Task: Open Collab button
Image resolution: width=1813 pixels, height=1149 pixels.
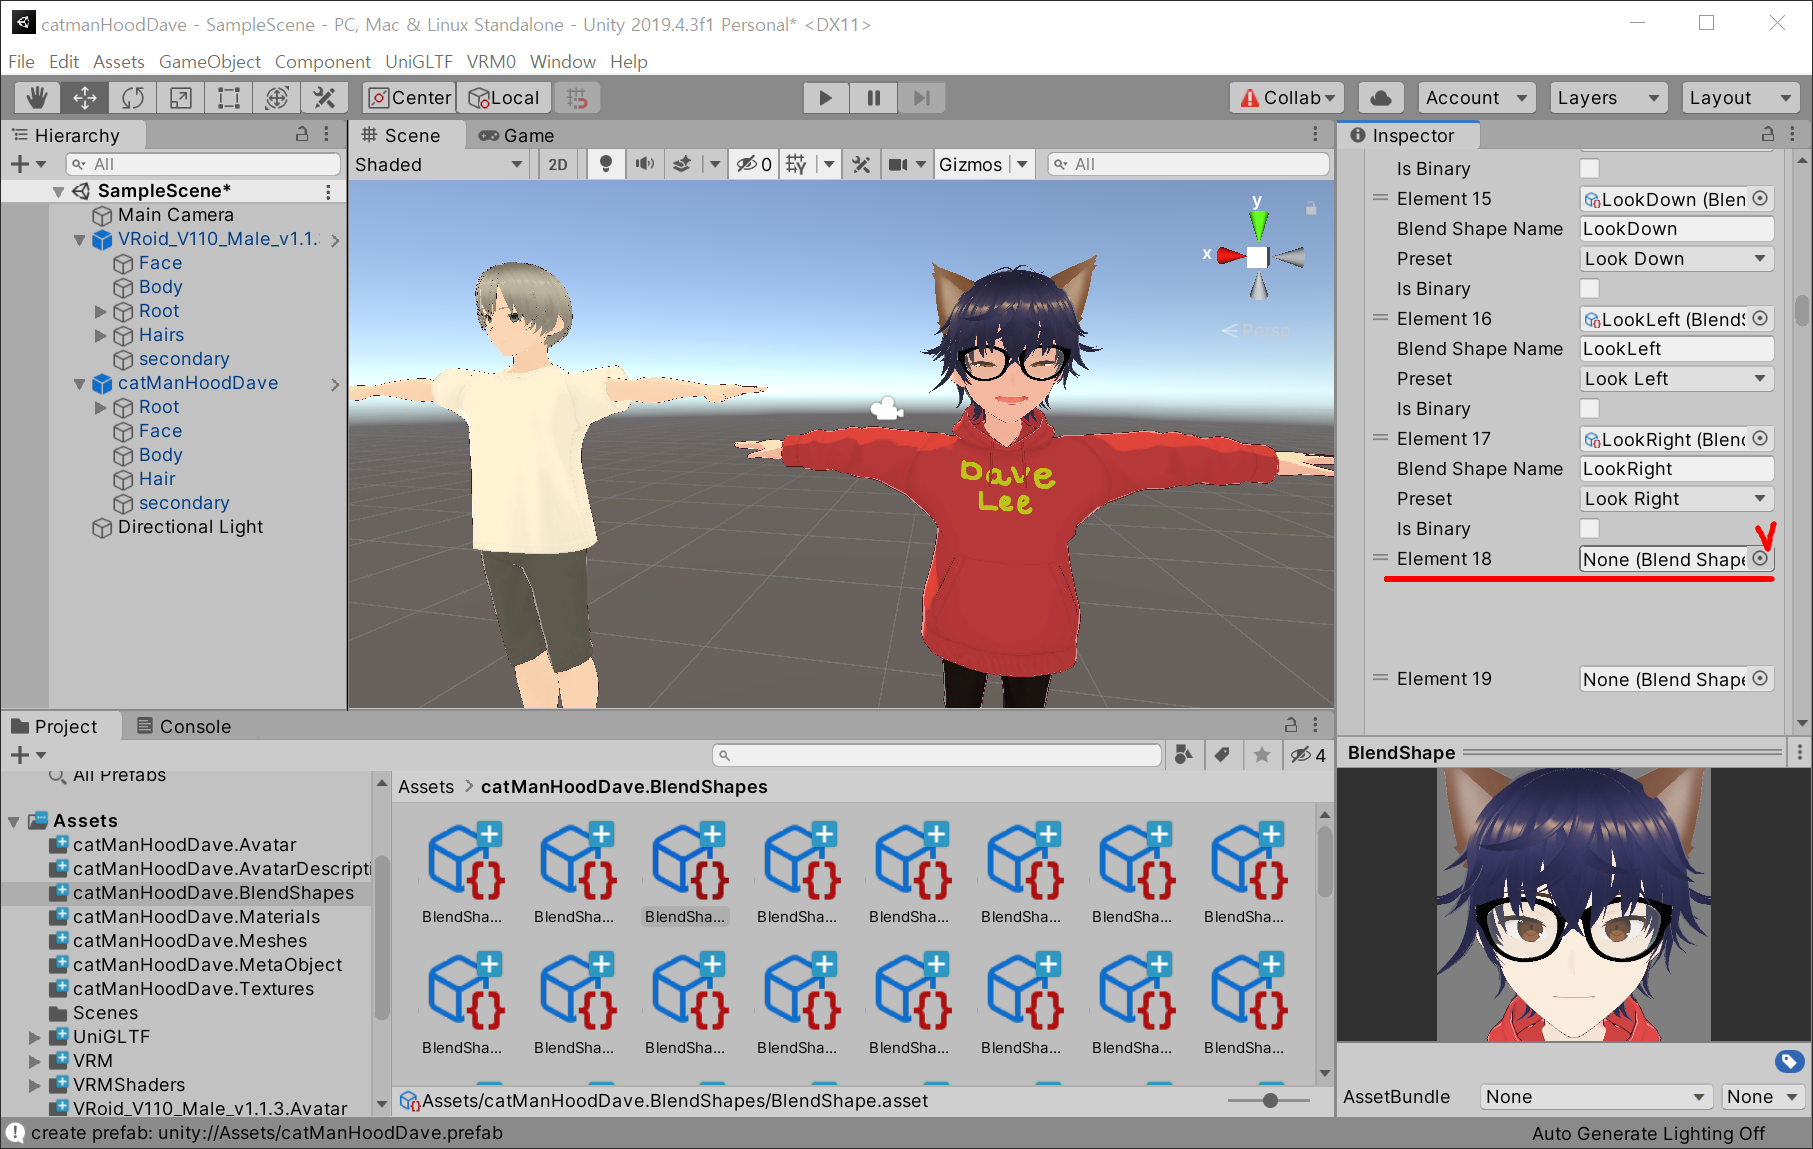Action: (x=1286, y=97)
